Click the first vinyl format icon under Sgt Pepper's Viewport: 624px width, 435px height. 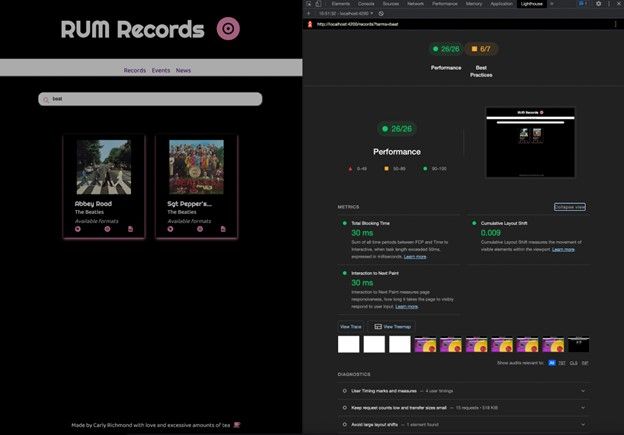click(x=170, y=229)
